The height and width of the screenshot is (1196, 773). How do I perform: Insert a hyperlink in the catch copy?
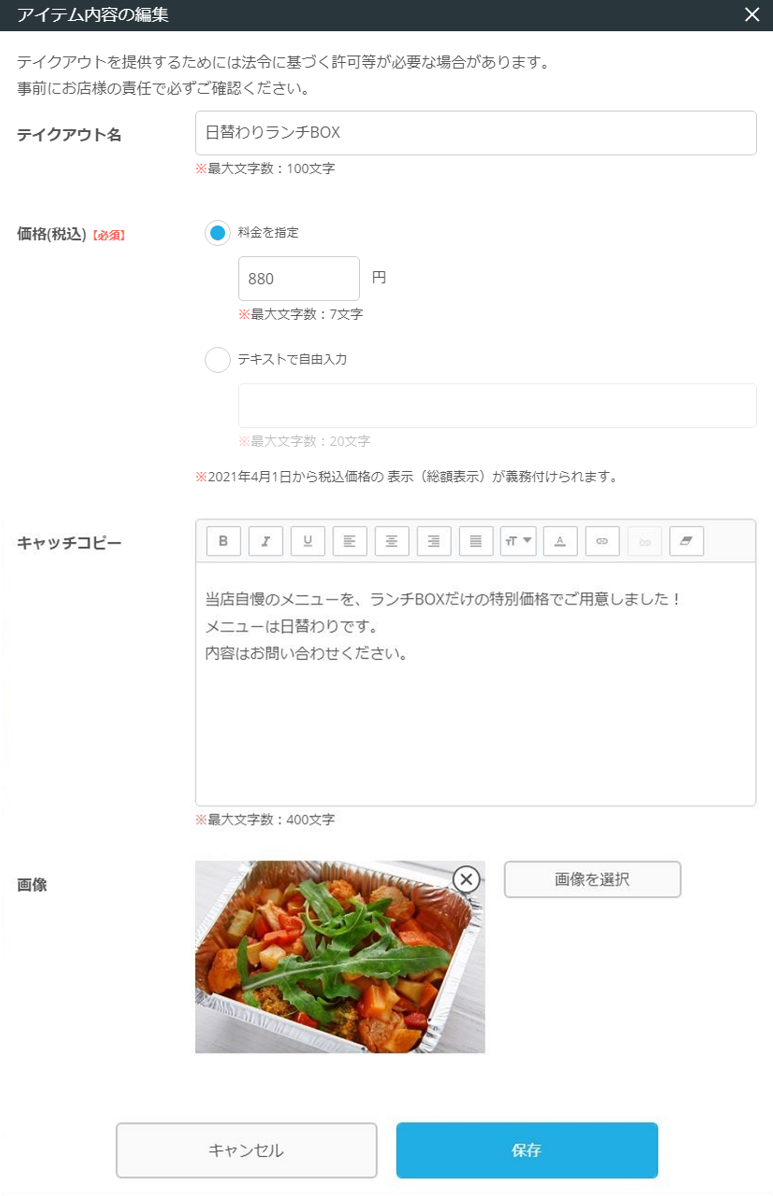point(602,541)
